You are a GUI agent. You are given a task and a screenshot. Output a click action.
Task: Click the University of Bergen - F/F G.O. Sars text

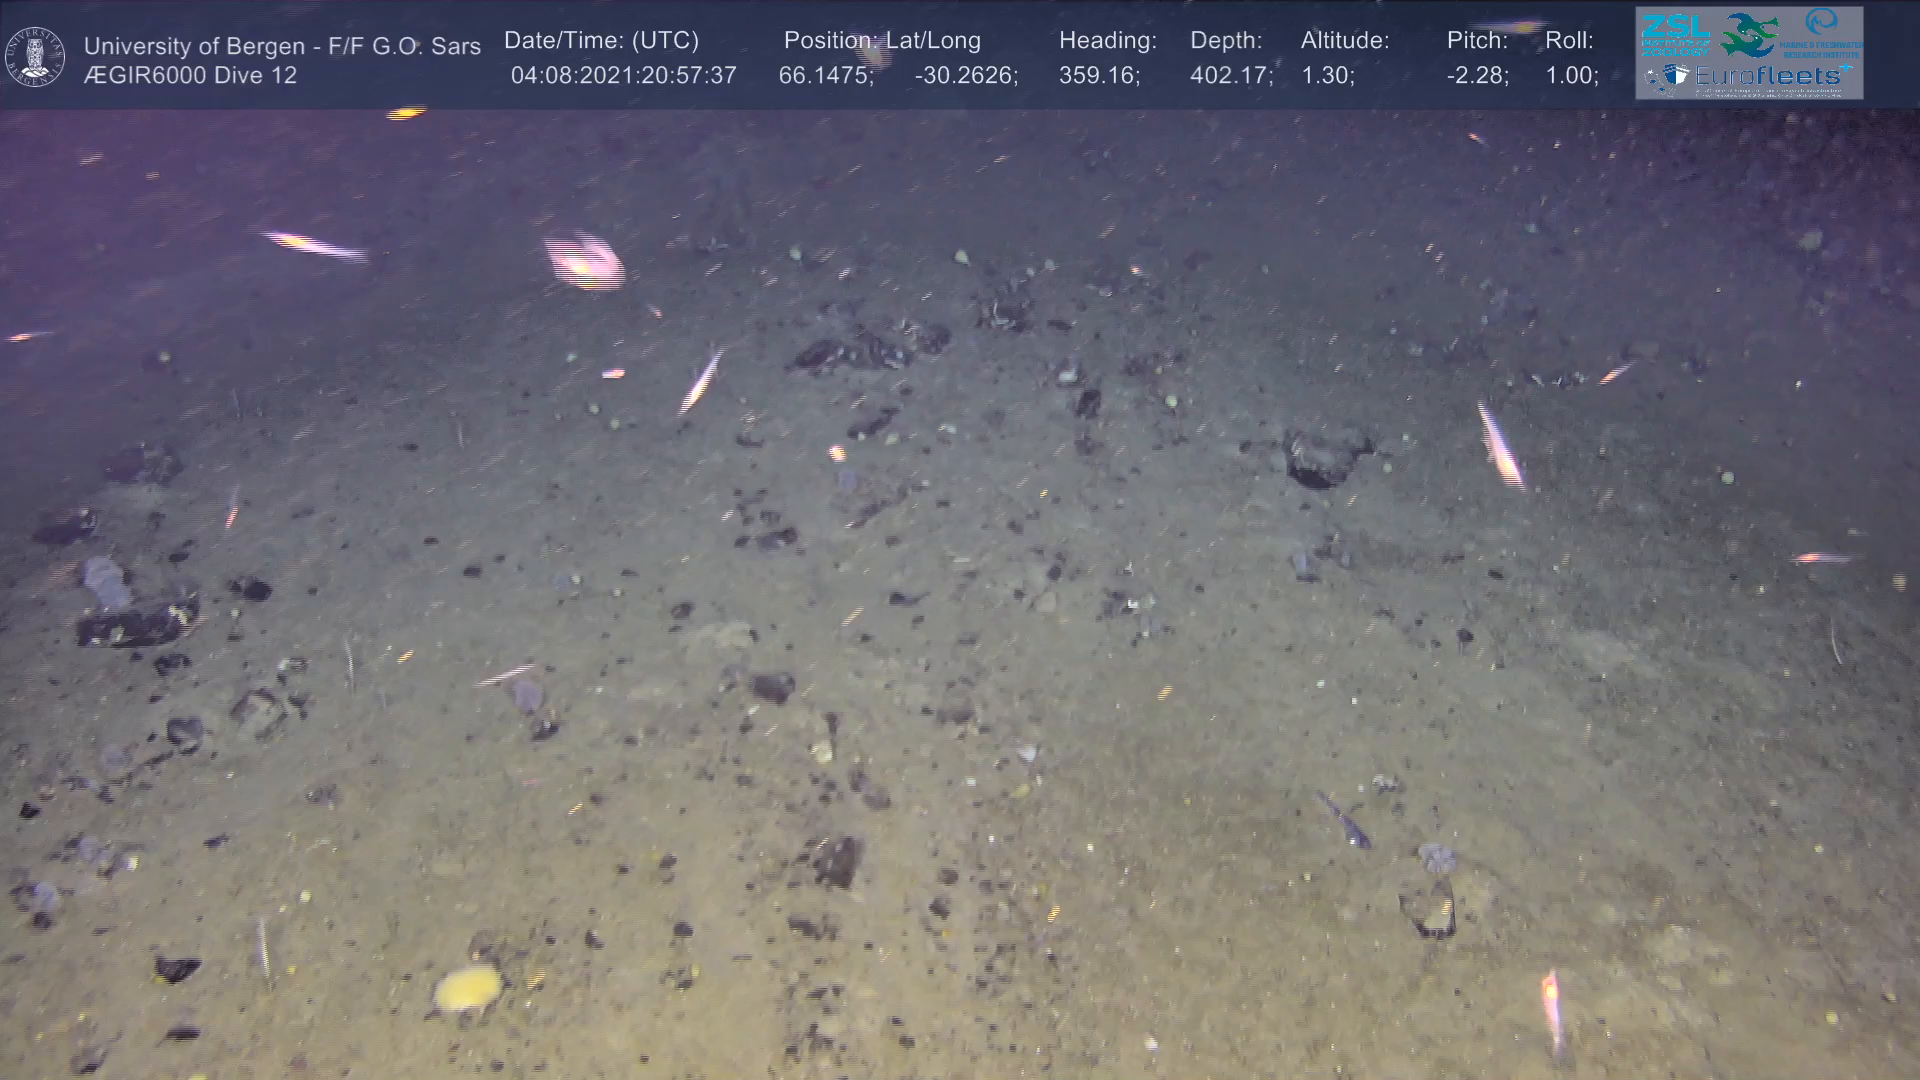(x=282, y=46)
